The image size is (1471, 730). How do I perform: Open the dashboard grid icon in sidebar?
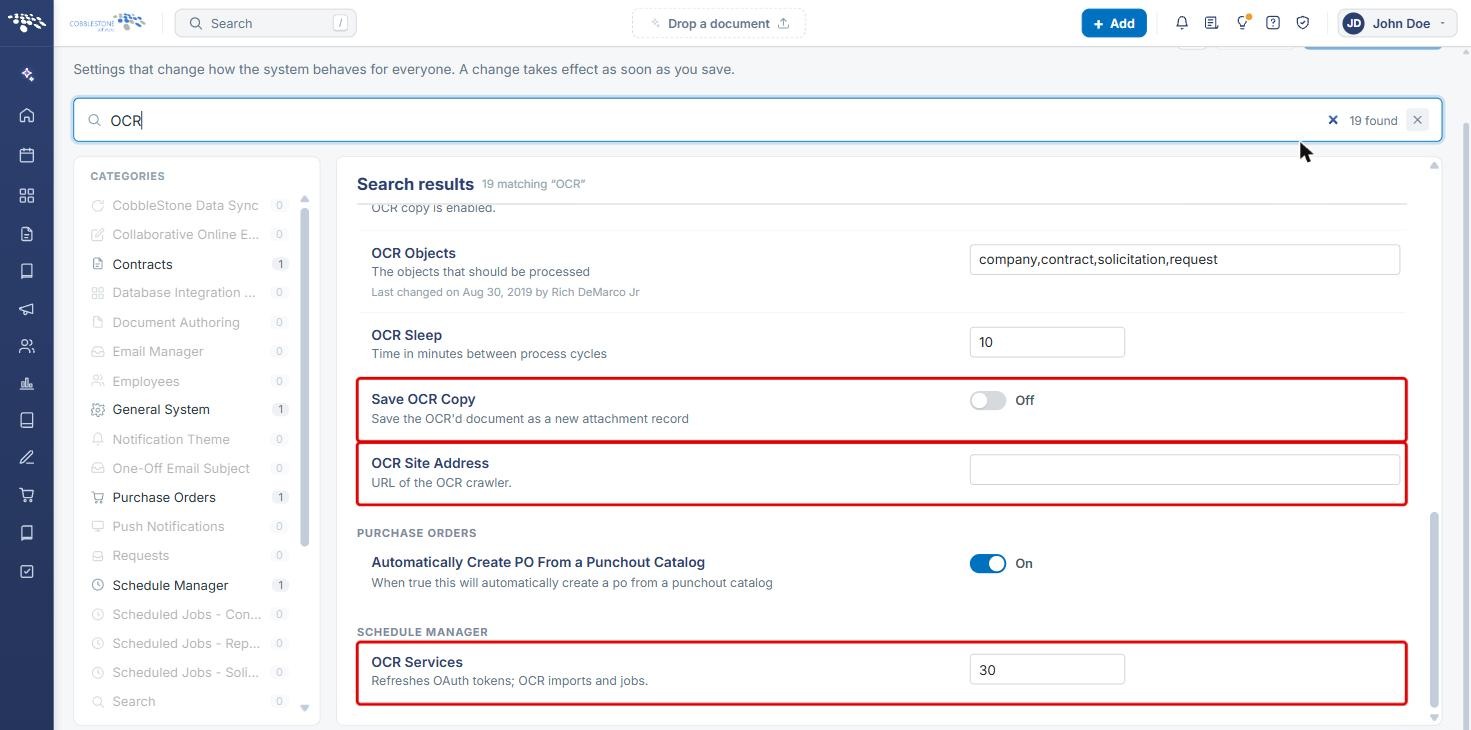coord(27,195)
